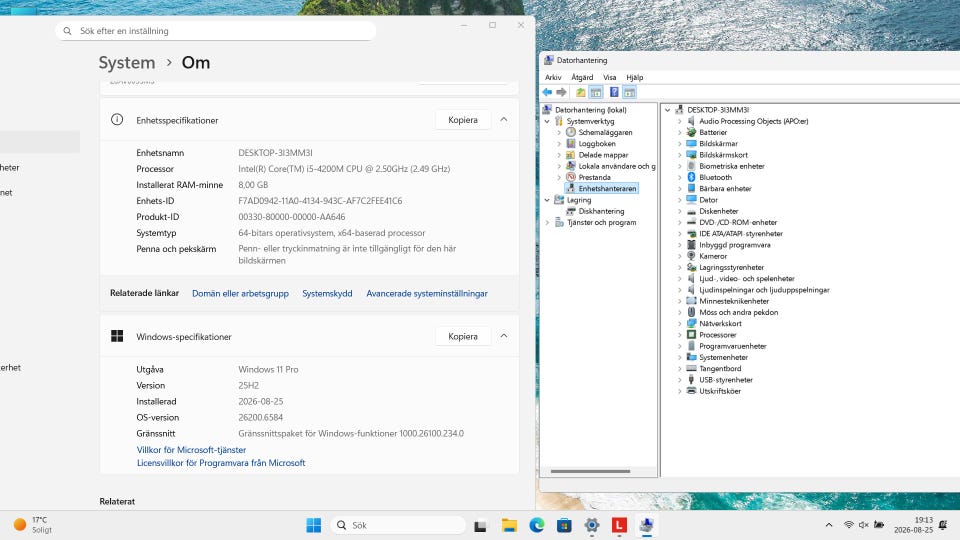Open the Arkiv menu

point(553,77)
